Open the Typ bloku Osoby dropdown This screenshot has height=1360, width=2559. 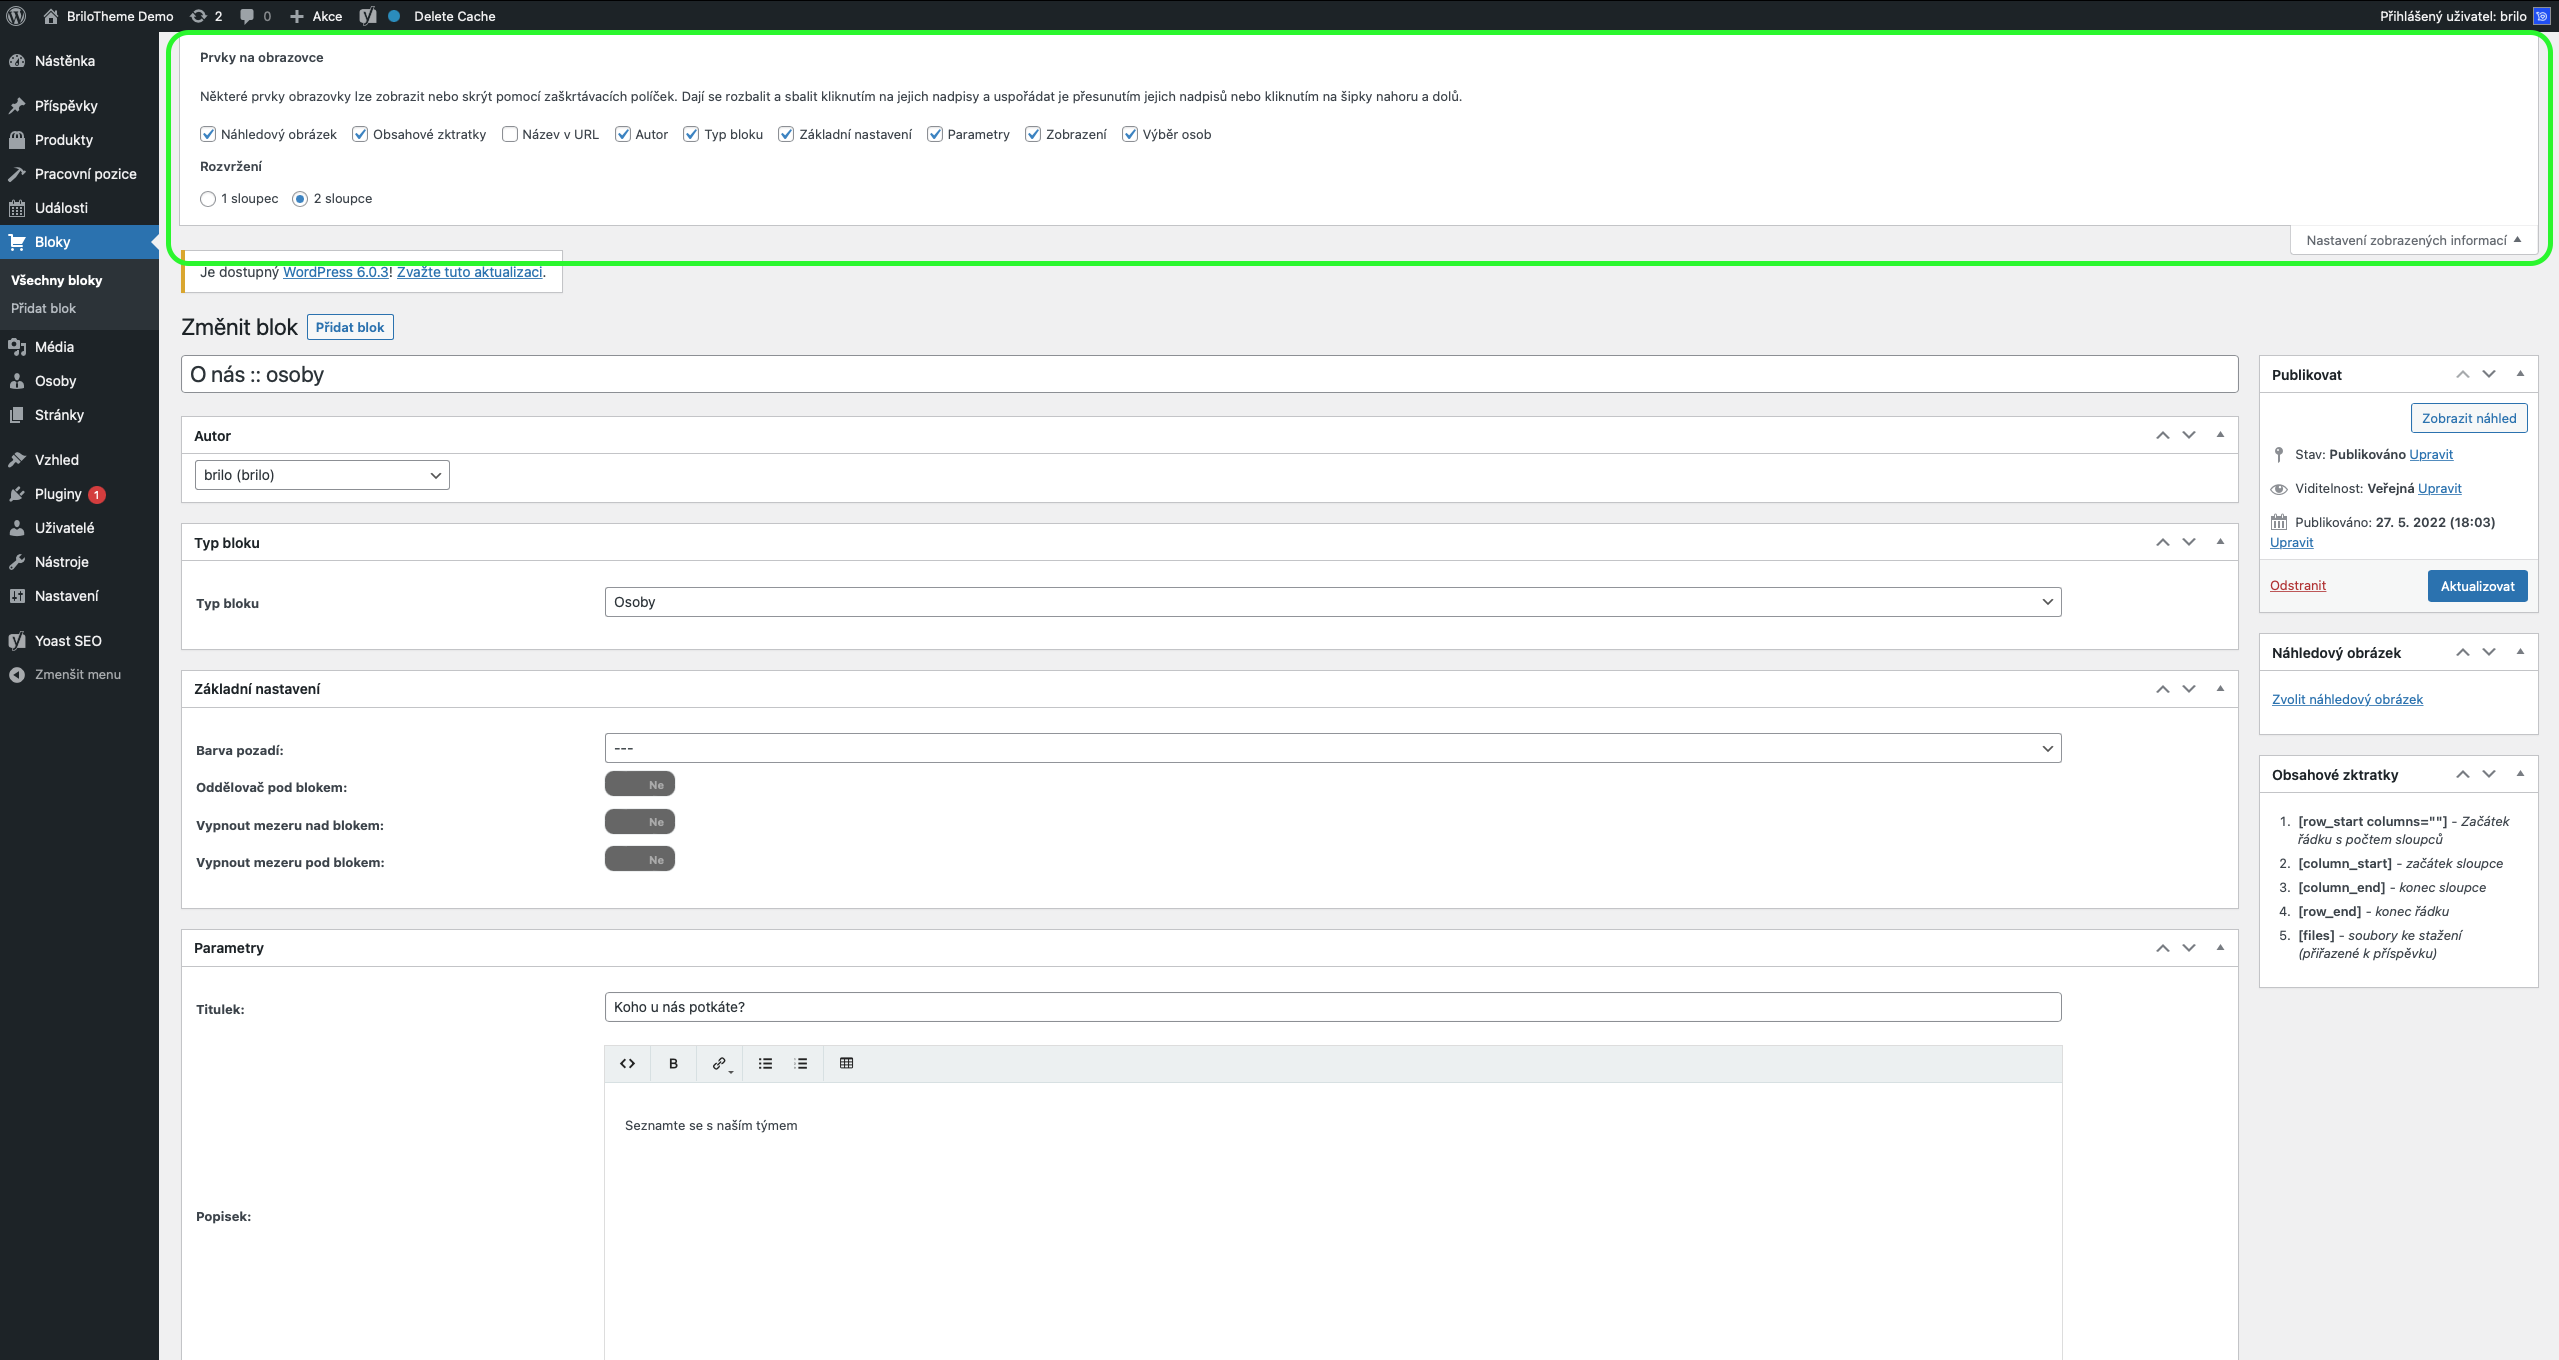tap(1332, 602)
